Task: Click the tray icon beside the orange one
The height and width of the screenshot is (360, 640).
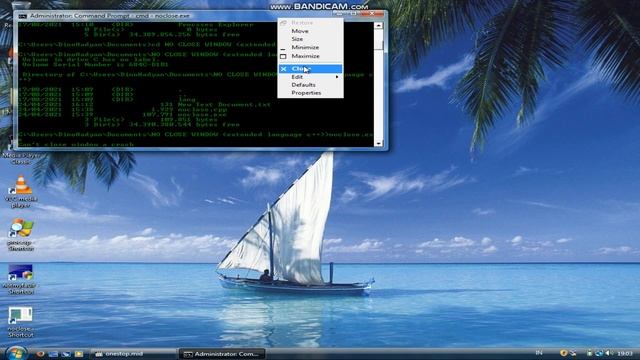Action: point(573,353)
